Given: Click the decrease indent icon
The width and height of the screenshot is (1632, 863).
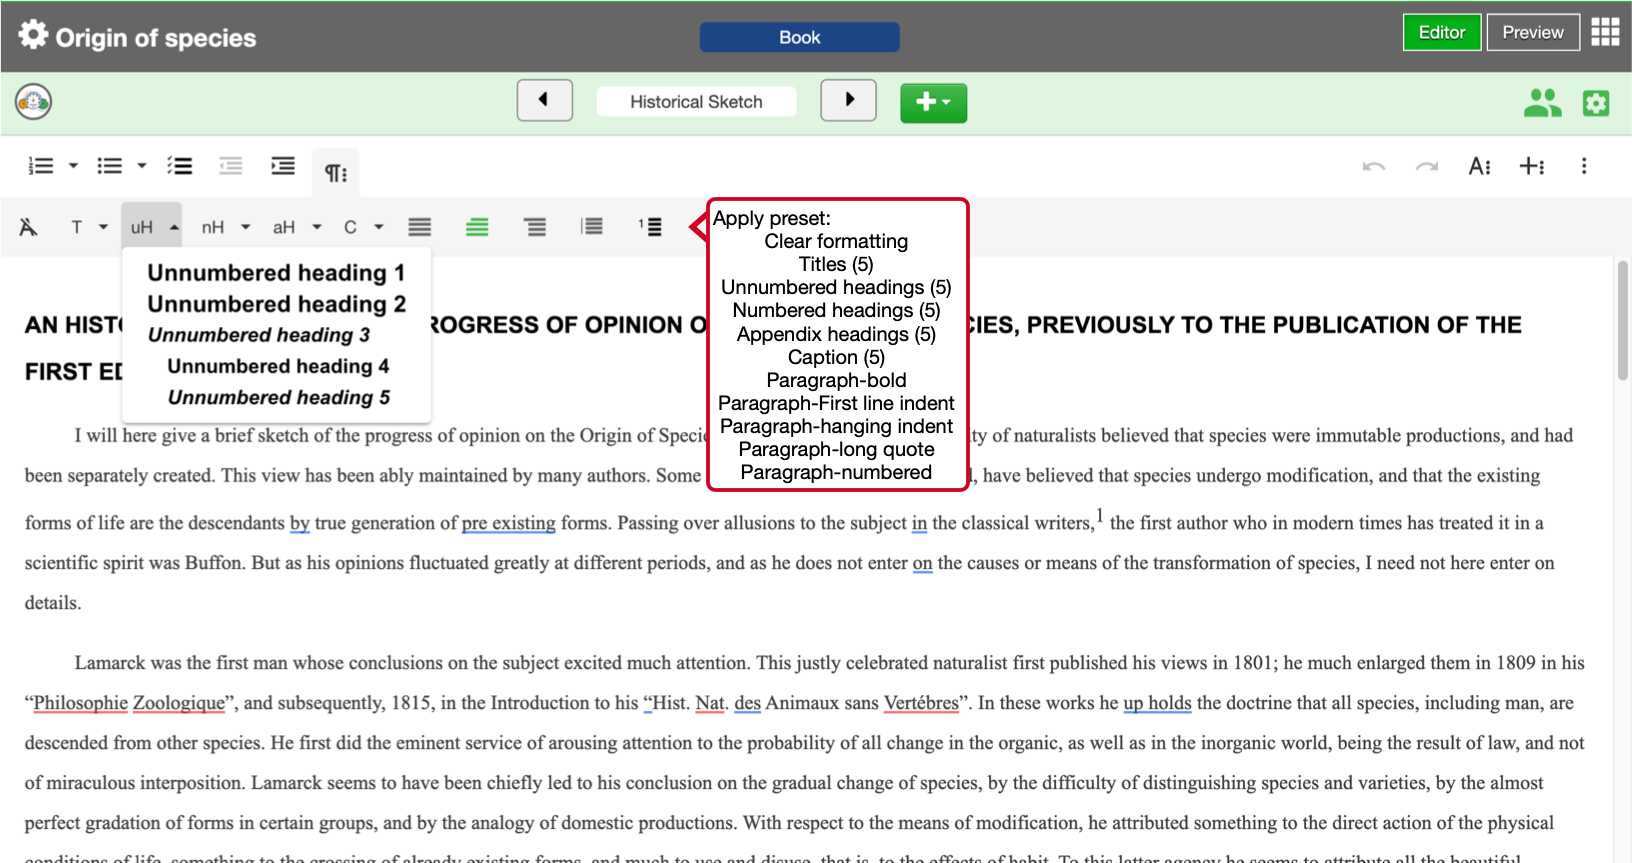Looking at the screenshot, I should (x=231, y=166).
